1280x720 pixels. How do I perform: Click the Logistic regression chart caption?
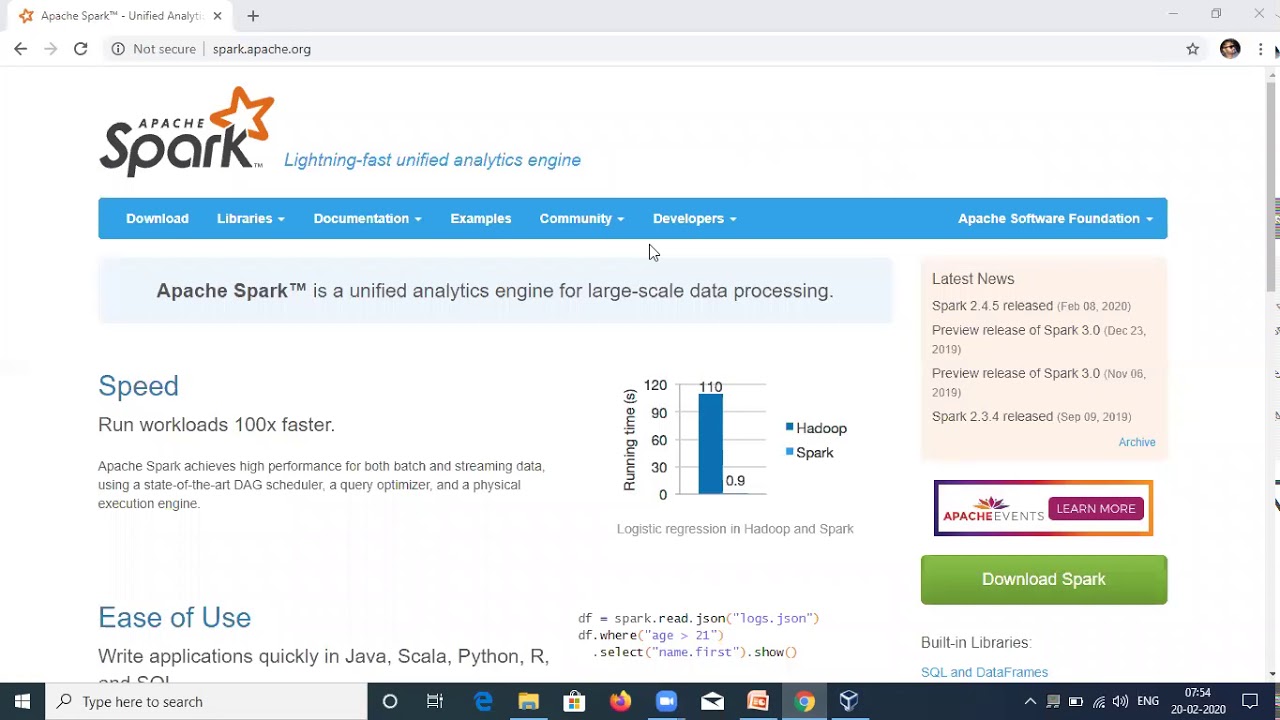coord(735,529)
